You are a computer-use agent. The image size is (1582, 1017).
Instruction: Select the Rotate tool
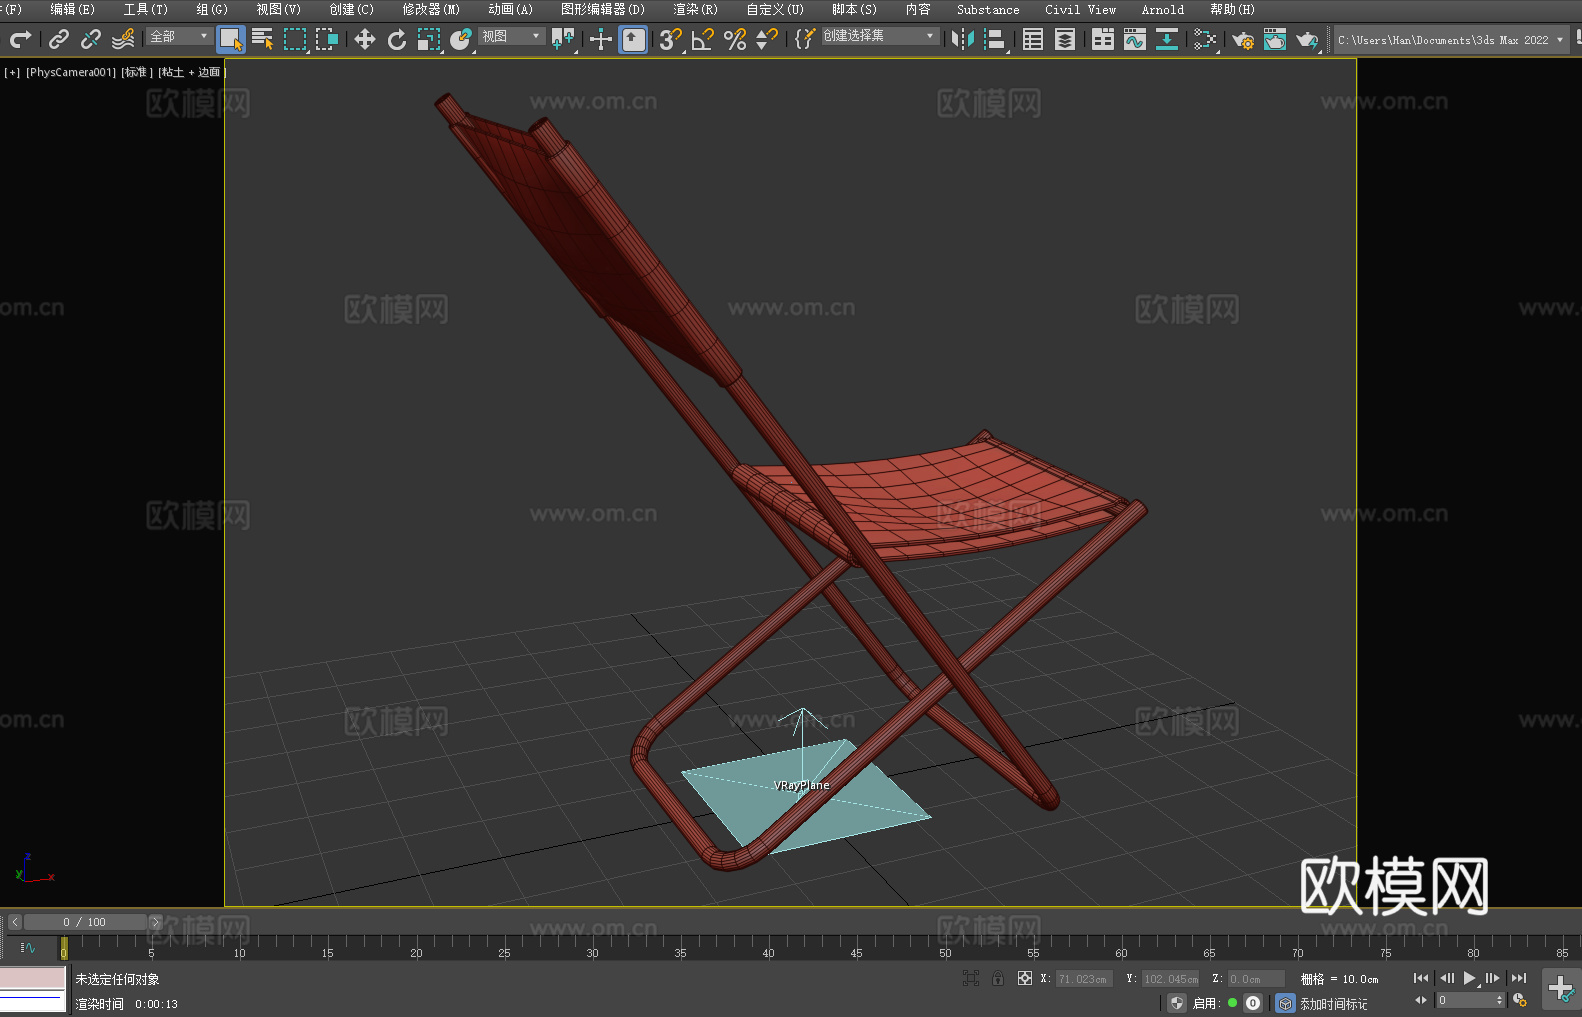point(397,39)
